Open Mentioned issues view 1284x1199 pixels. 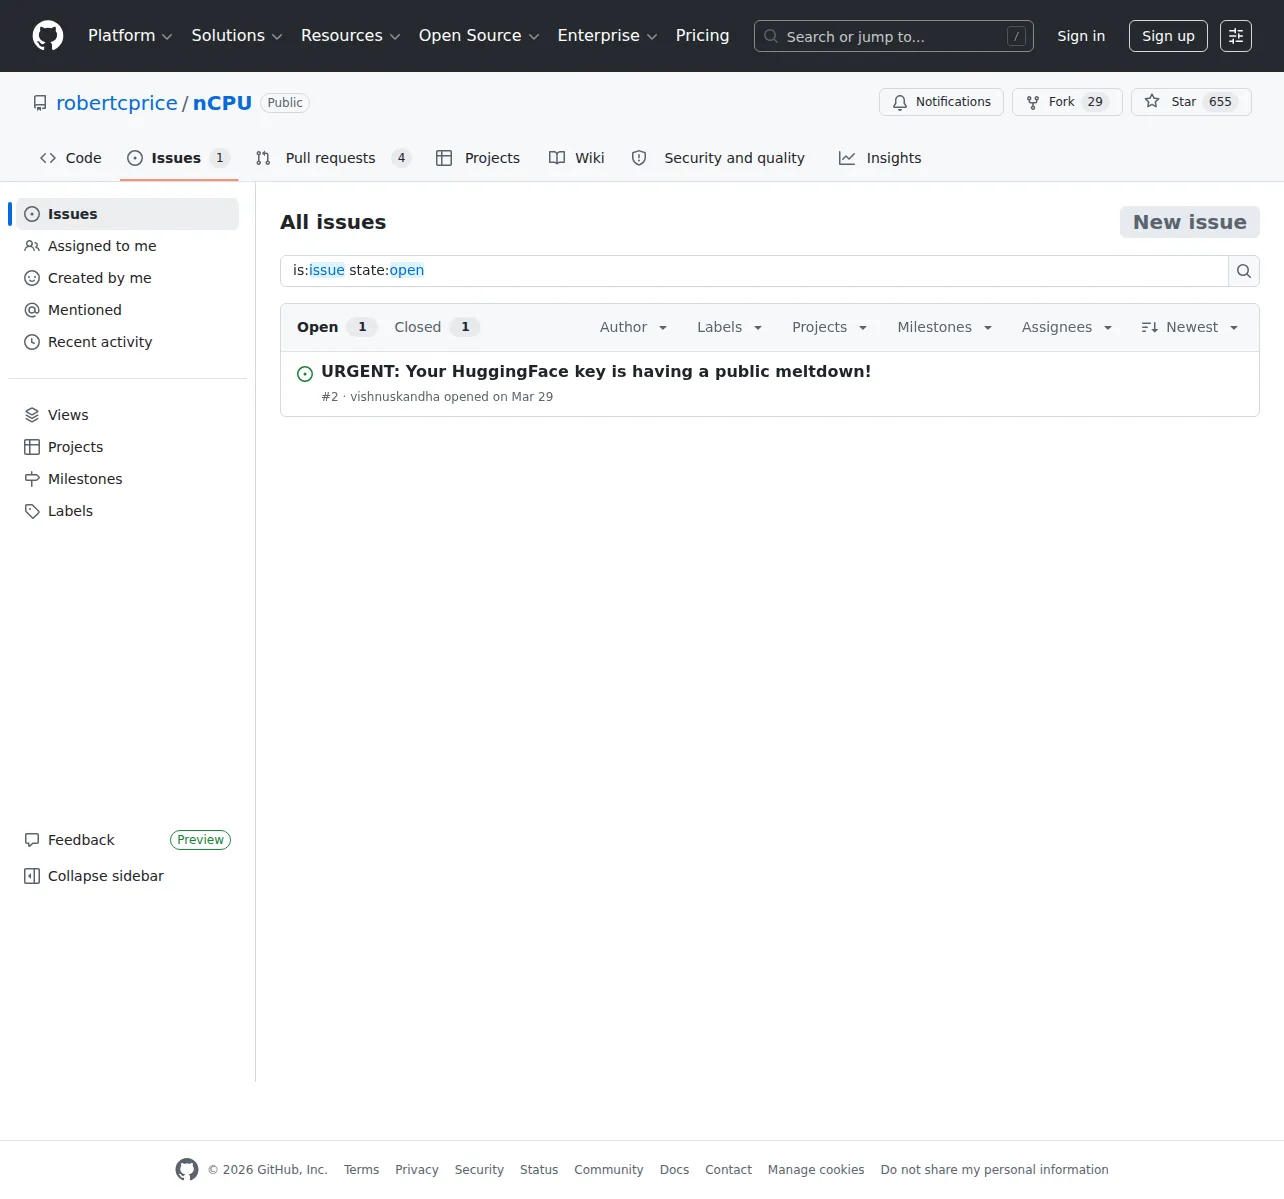pyautogui.click(x=127, y=310)
